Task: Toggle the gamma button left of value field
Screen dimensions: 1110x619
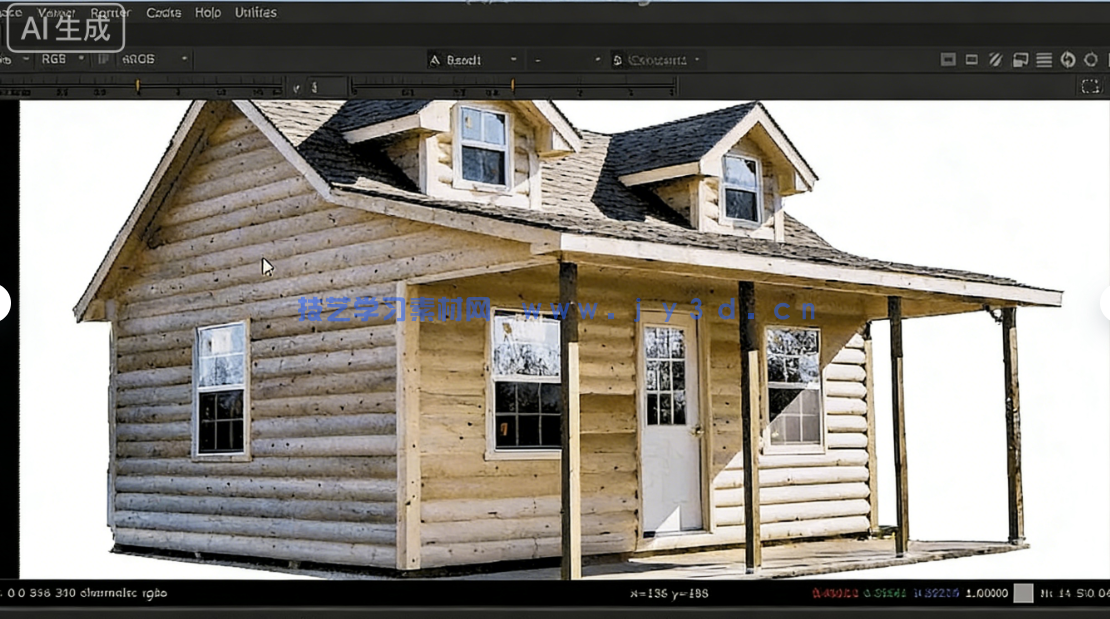Action: (x=296, y=87)
